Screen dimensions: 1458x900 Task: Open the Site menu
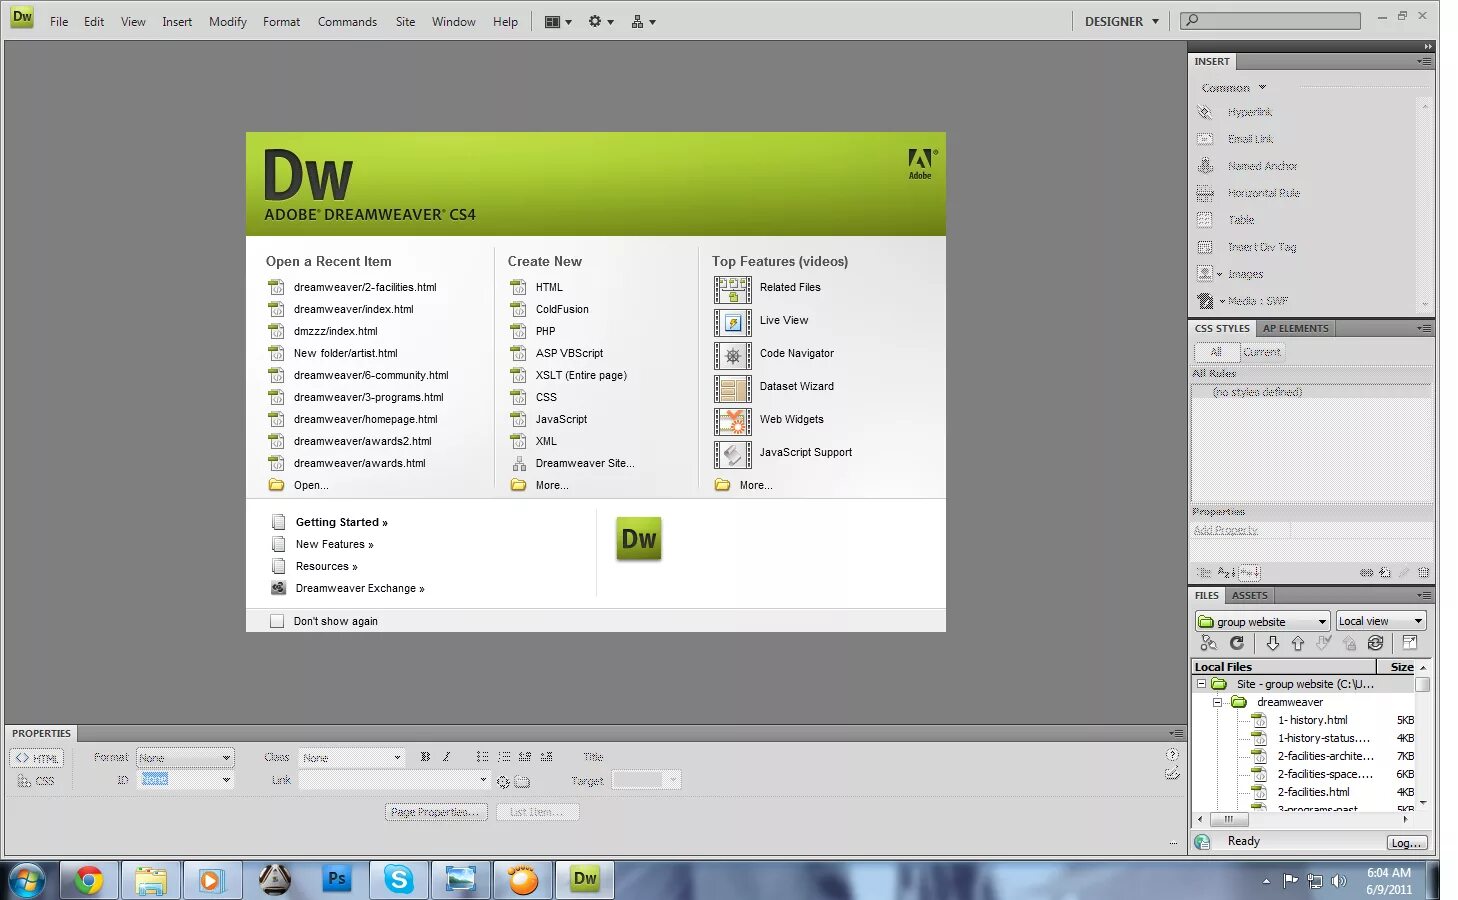pos(405,21)
